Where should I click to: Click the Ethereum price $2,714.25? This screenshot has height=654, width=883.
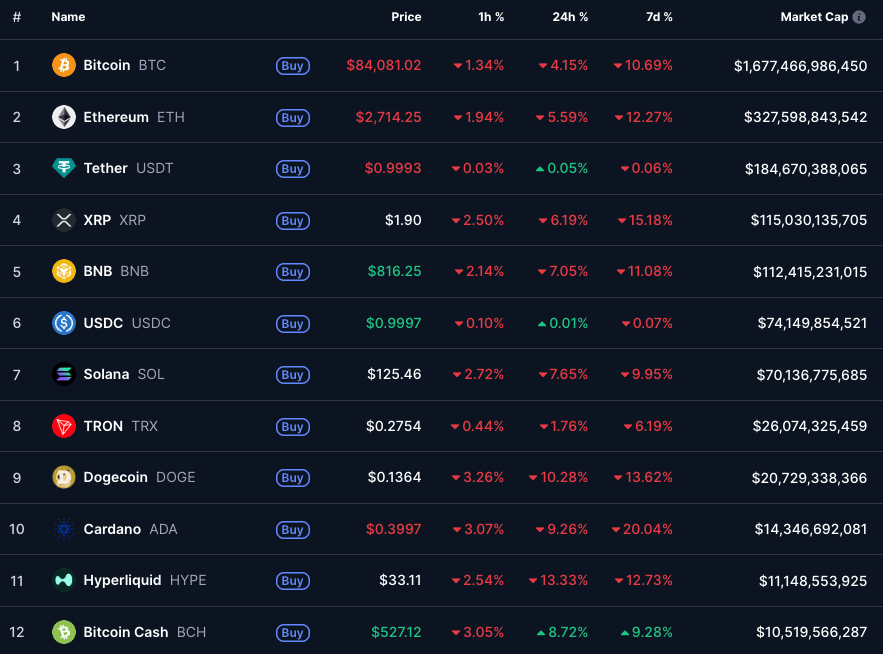(388, 117)
